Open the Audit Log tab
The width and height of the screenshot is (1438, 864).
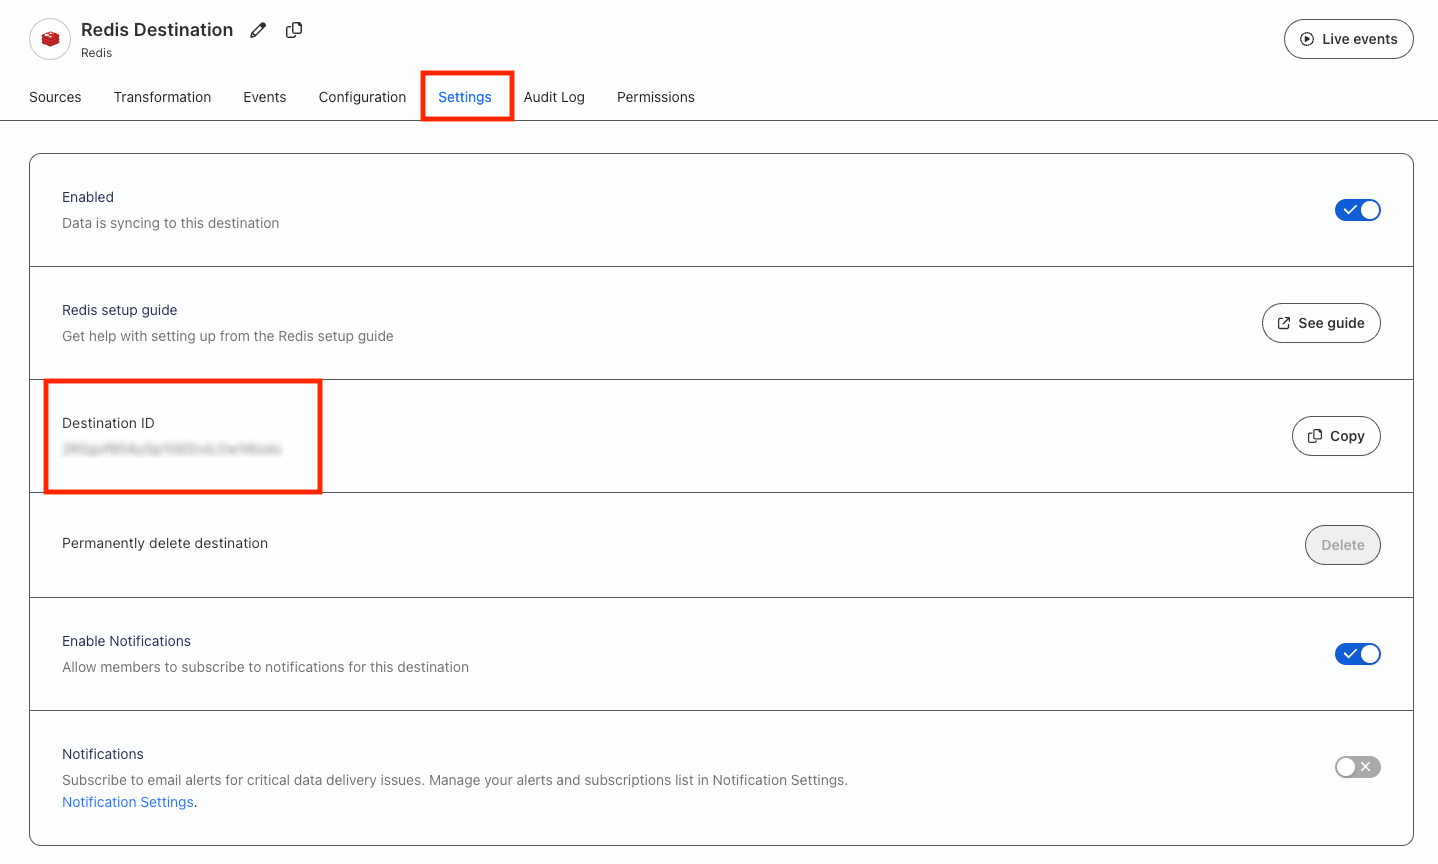pos(554,97)
